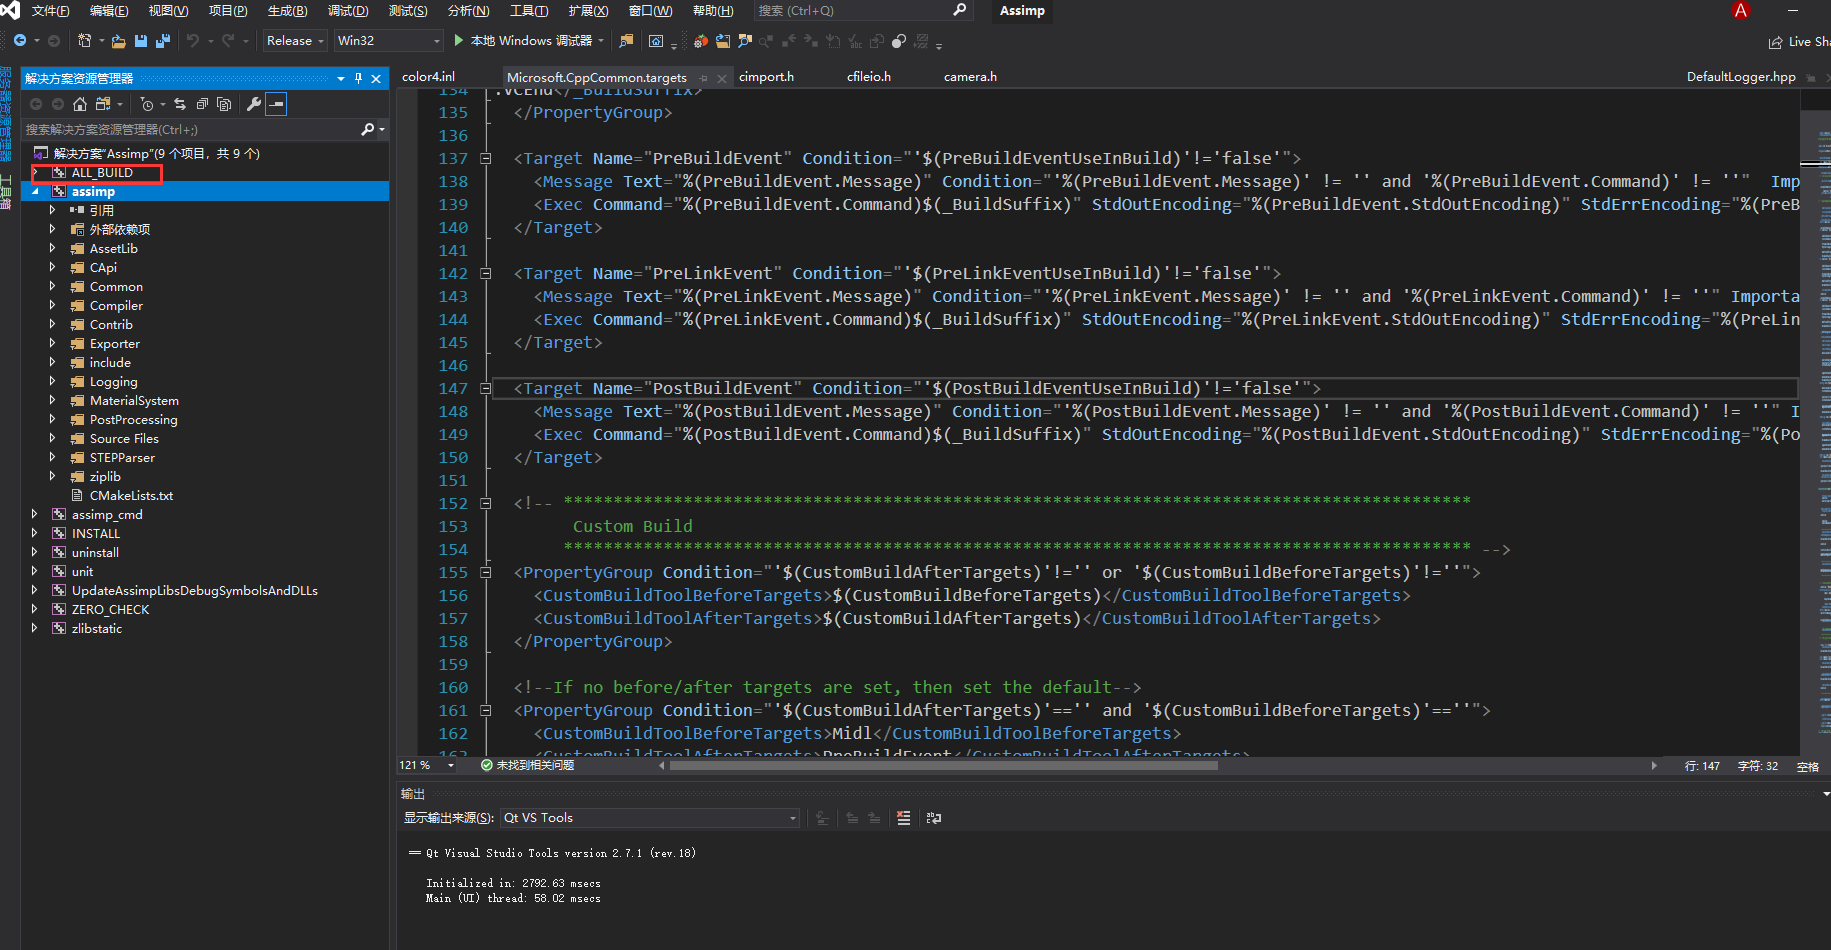Click the Home icon in Solution Explorer

coord(80,104)
